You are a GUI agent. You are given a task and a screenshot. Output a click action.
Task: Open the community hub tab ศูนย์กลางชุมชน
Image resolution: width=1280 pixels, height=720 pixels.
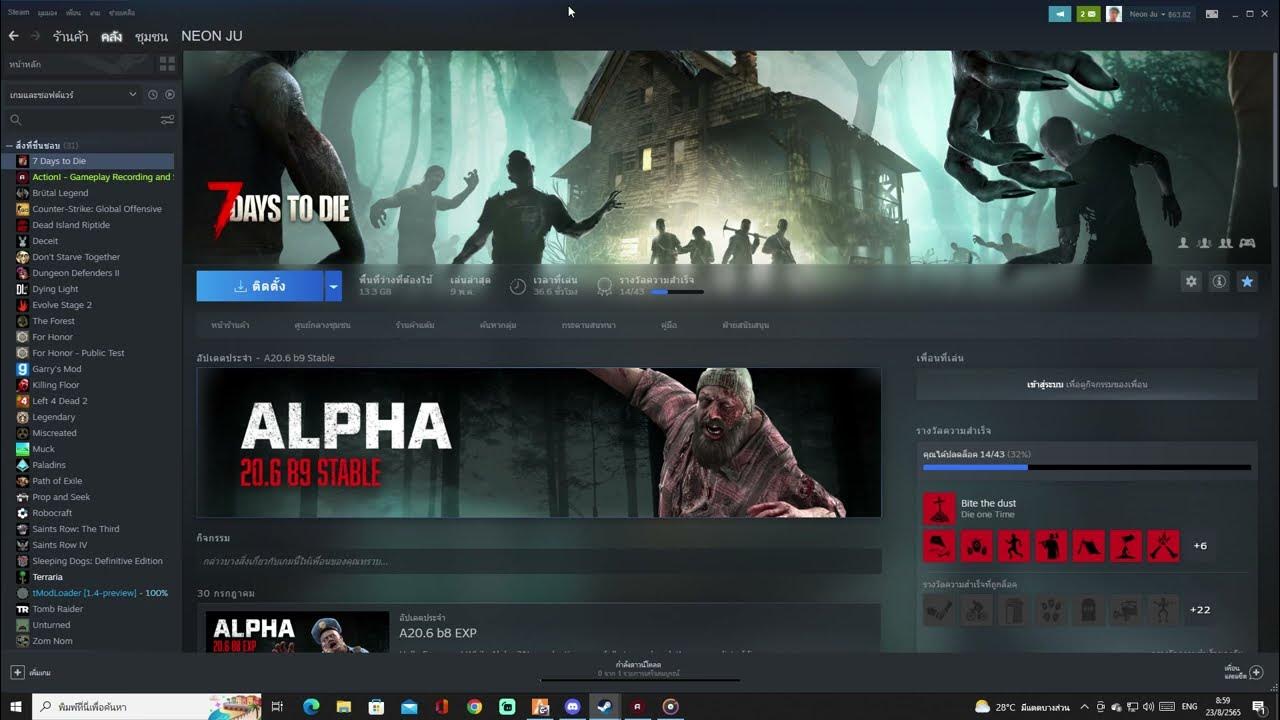(x=322, y=325)
